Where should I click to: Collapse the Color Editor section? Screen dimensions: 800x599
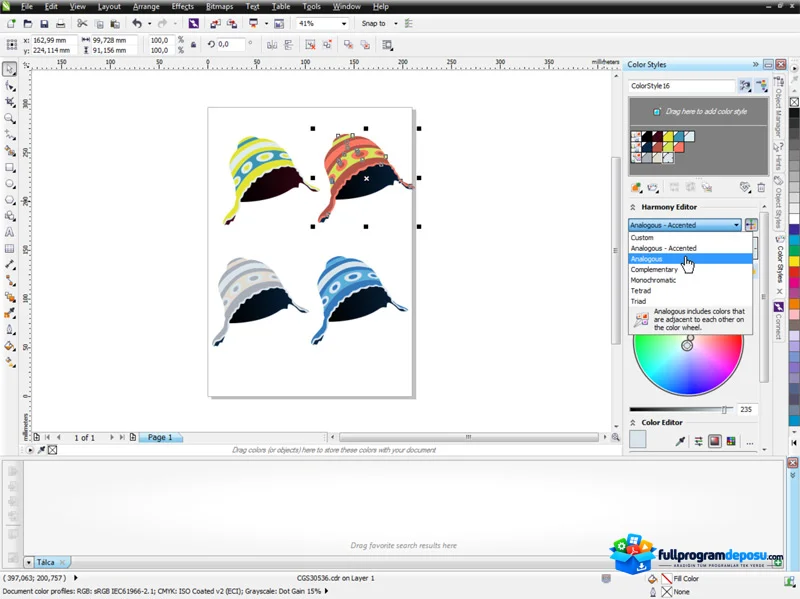633,422
